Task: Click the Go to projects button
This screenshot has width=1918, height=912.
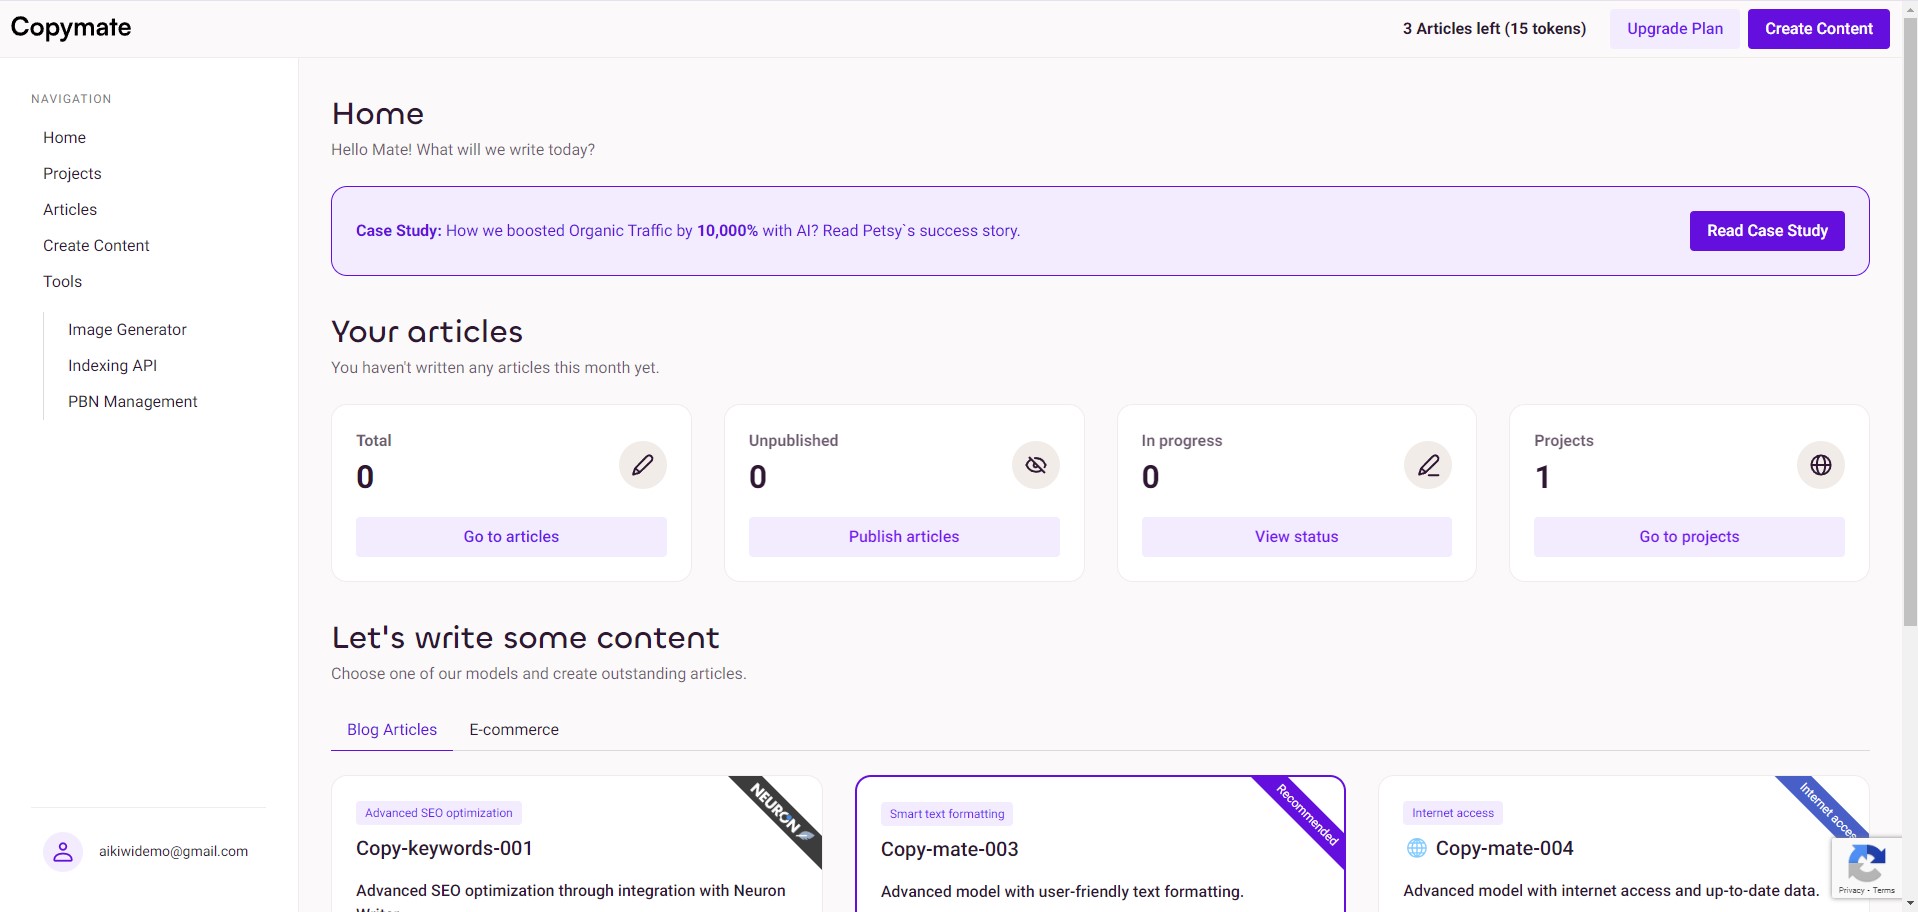Action: [1689, 537]
